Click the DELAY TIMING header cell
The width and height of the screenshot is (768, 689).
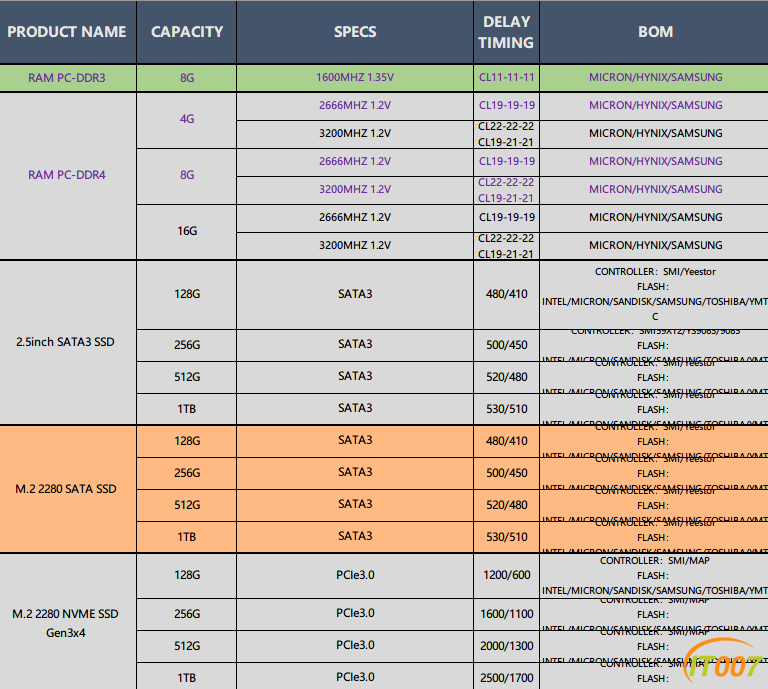506,32
